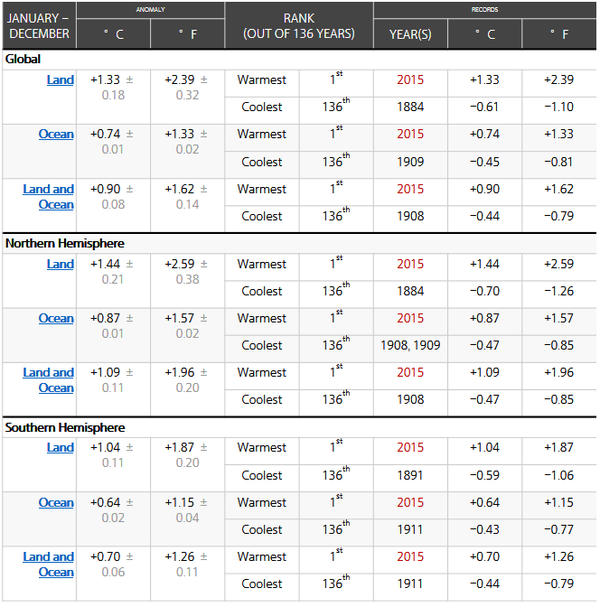
Task: Open the Global Ocean link
Action: click(x=56, y=134)
